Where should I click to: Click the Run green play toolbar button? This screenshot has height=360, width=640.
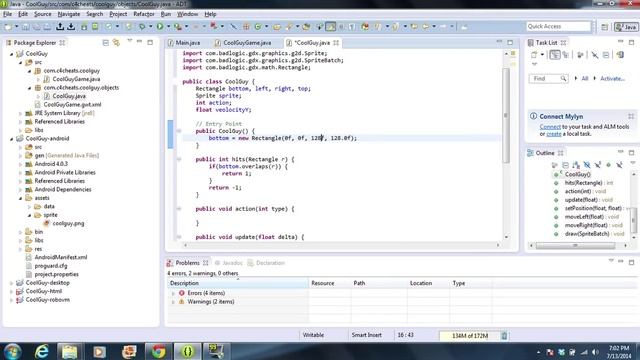tap(160, 27)
